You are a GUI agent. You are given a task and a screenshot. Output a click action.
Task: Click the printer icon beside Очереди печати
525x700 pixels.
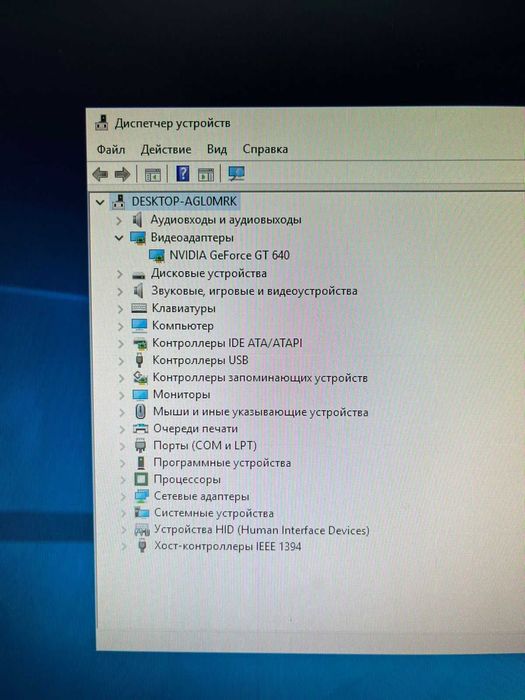coord(141,429)
